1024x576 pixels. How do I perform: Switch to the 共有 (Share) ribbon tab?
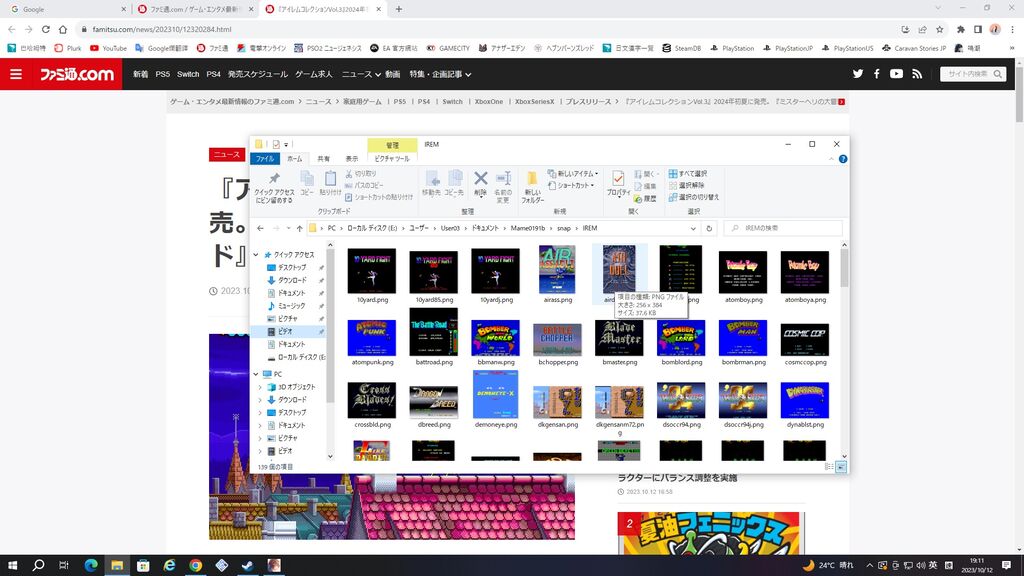coord(323,159)
